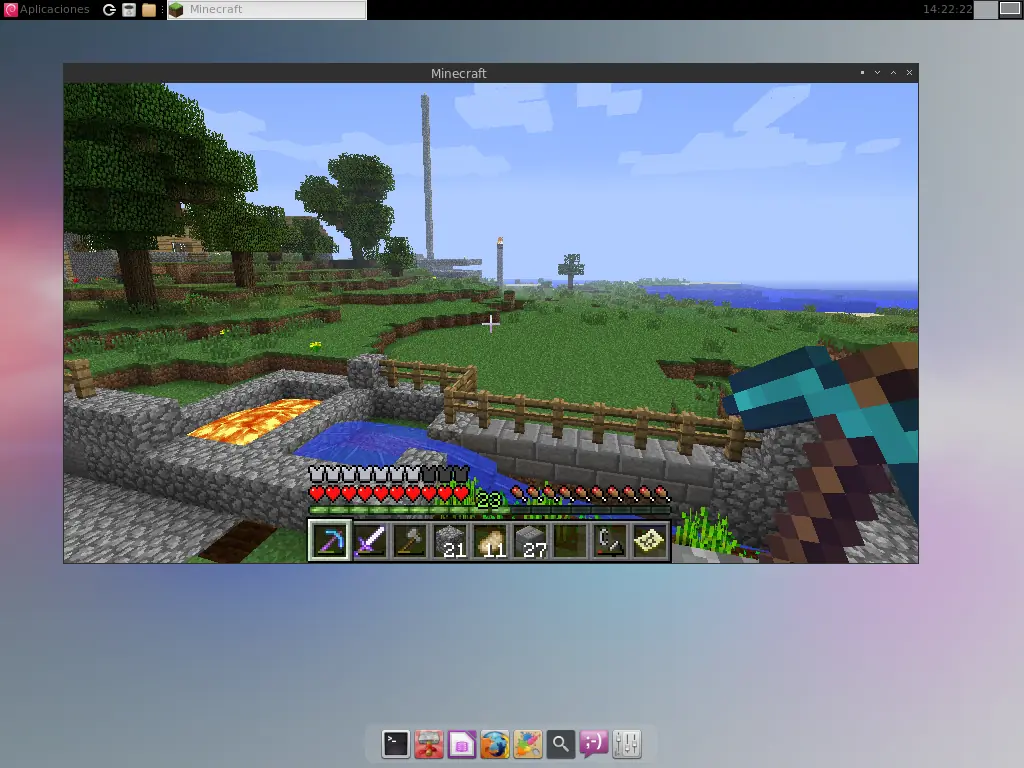1024x768 pixels.
Task: Select the cobblestone stack showing 21
Action: (451, 541)
